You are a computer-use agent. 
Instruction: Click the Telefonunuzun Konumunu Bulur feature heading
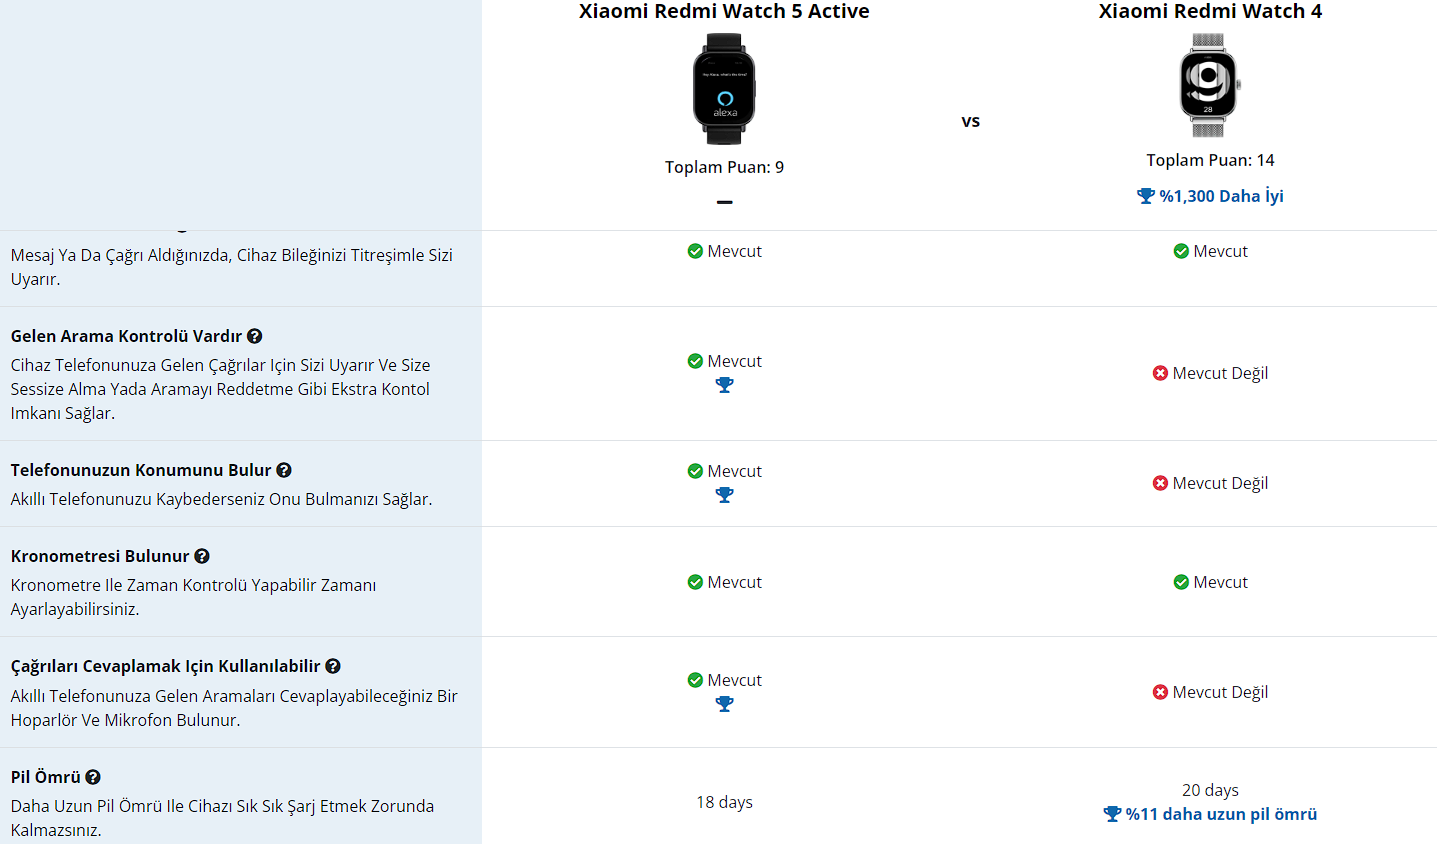141,470
